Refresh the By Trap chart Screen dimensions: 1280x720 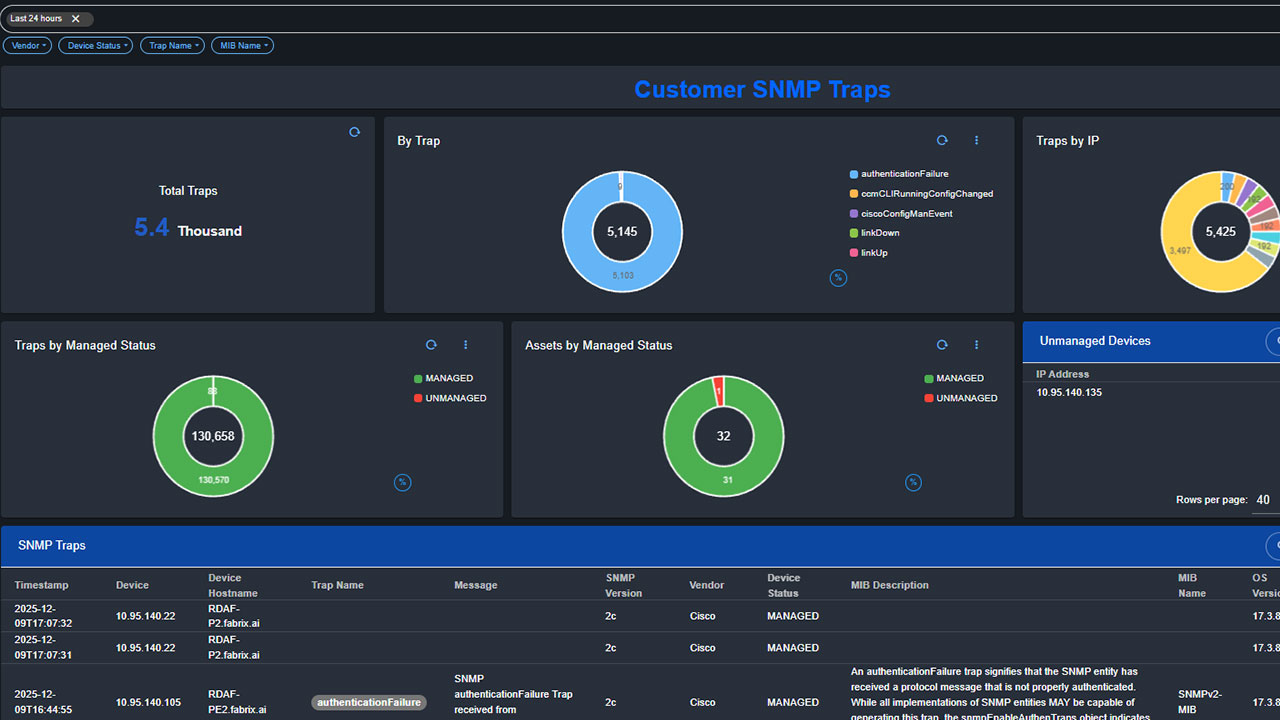click(942, 141)
